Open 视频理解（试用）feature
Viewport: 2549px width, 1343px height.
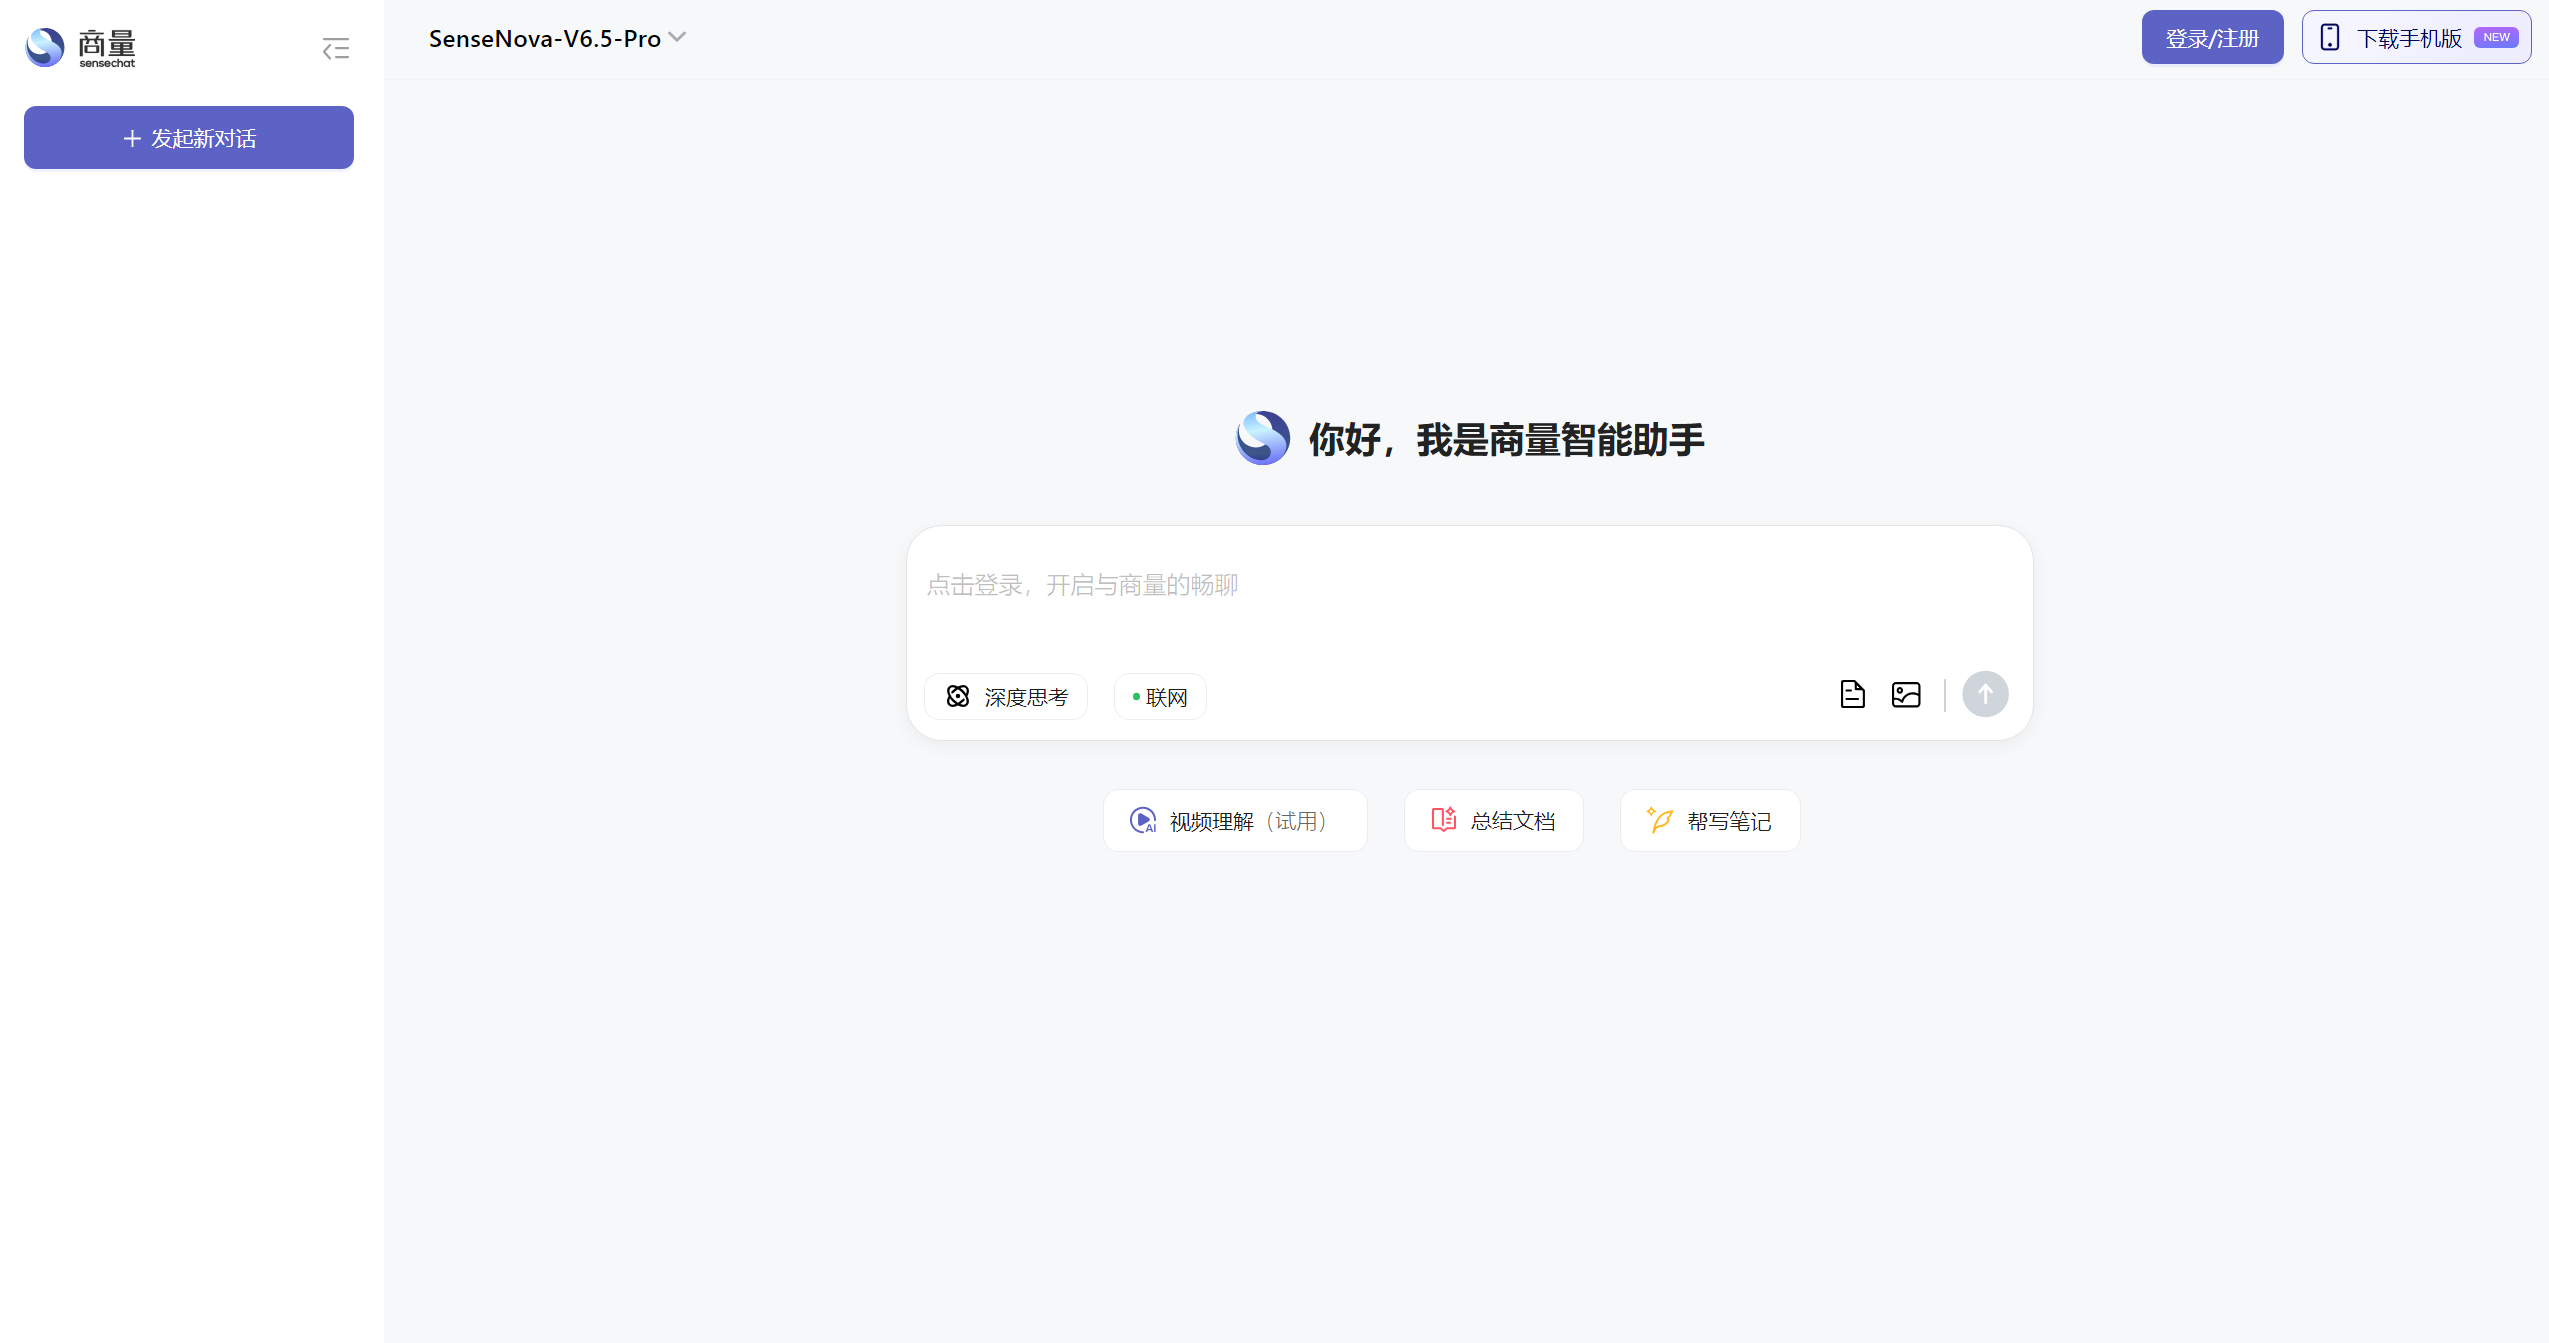[x=1234, y=820]
